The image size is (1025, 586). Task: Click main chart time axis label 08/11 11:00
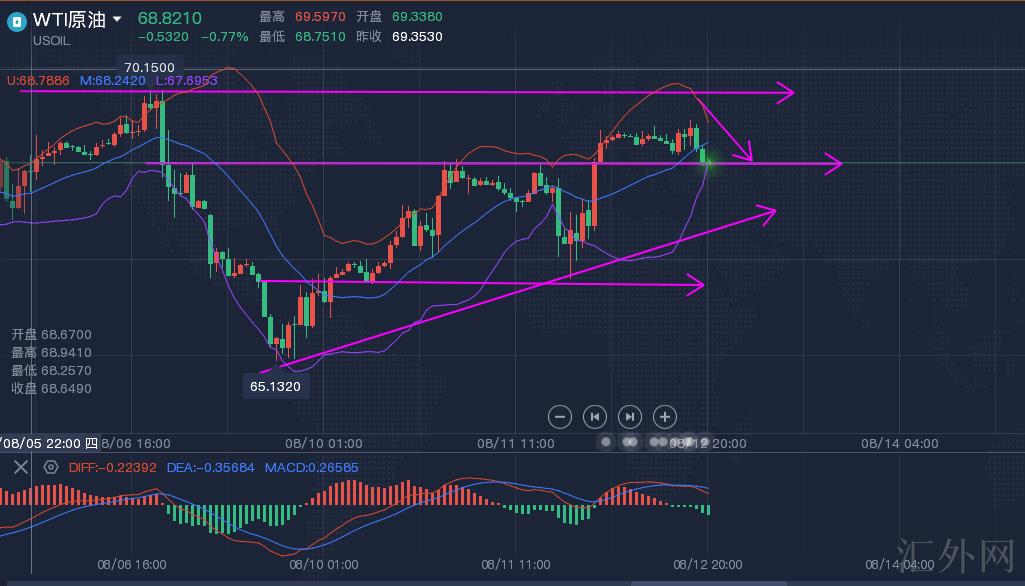[516, 443]
